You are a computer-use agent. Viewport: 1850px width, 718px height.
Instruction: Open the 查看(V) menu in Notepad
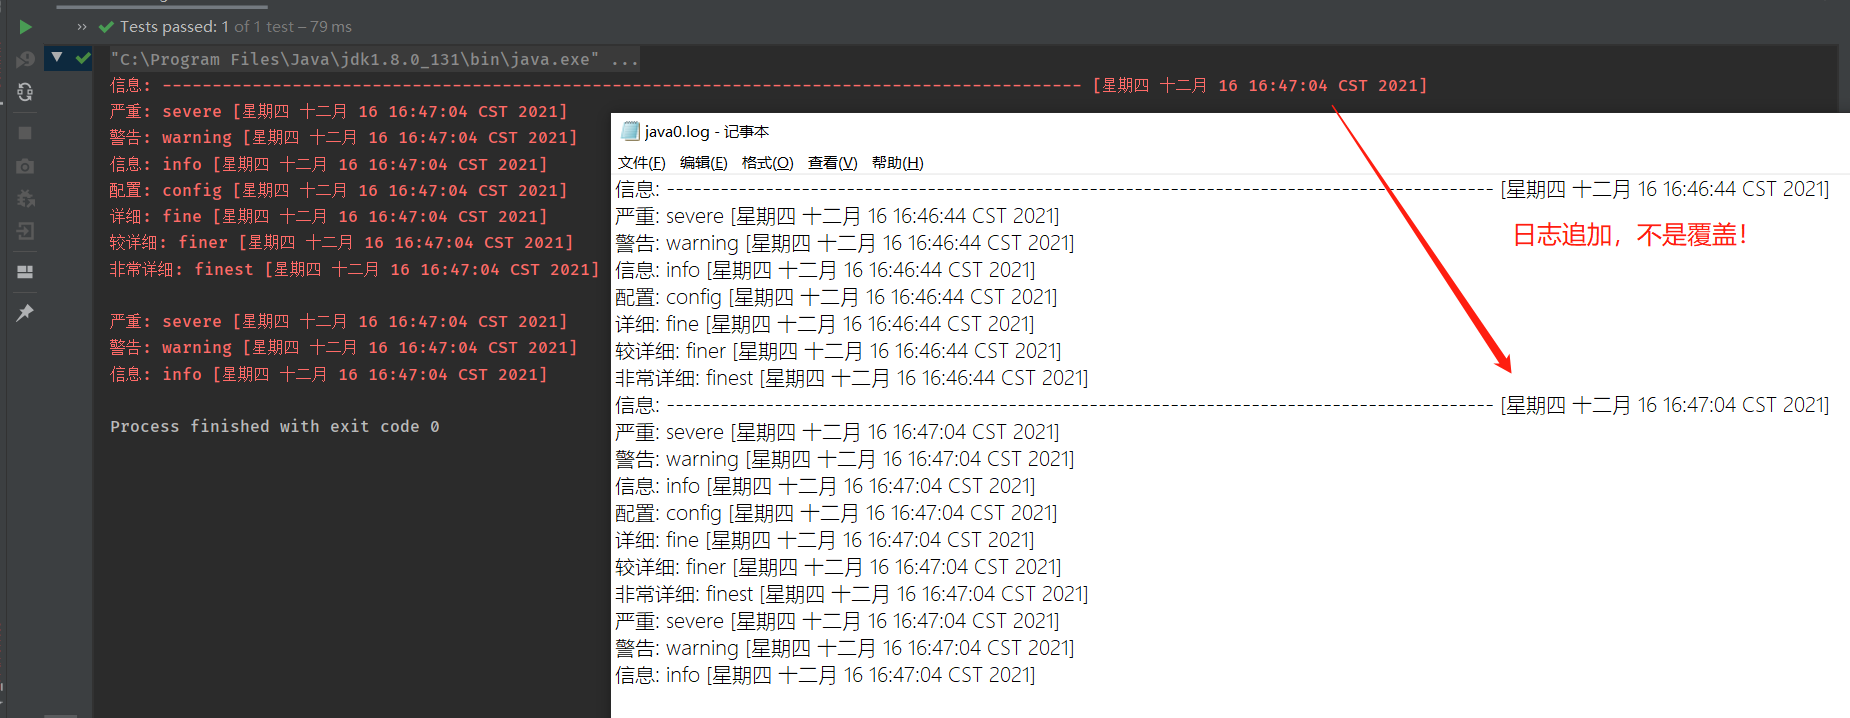tap(832, 163)
